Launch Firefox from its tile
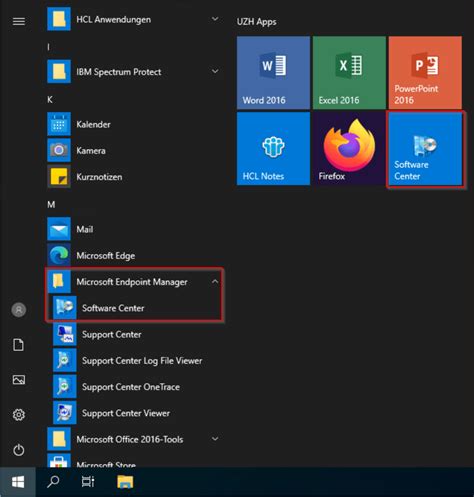The image size is (474, 497). click(x=349, y=148)
